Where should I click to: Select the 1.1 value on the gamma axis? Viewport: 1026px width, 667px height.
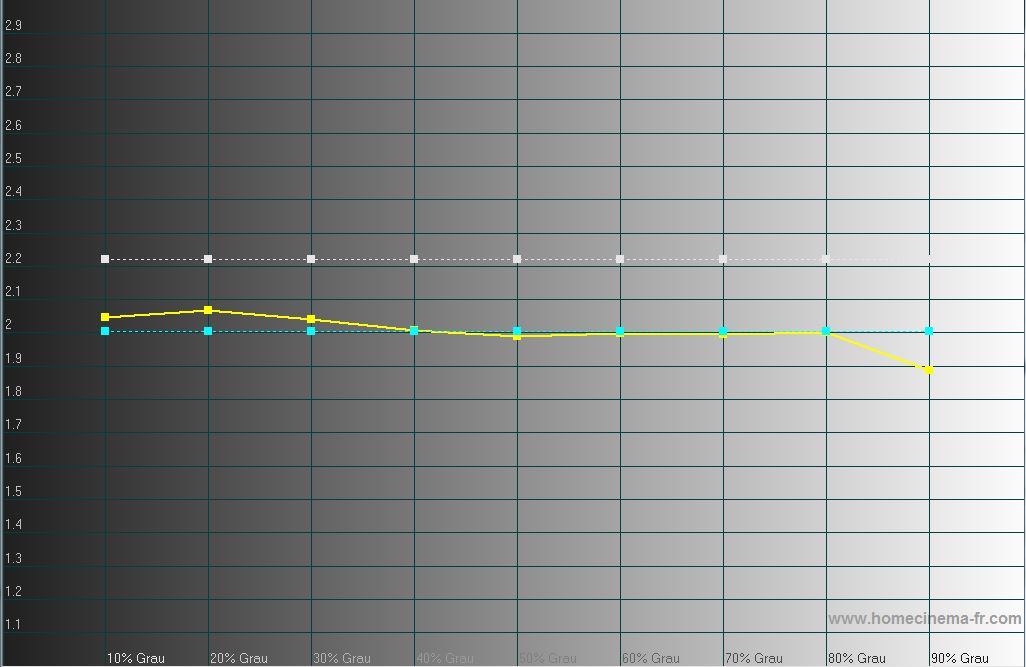14,625
